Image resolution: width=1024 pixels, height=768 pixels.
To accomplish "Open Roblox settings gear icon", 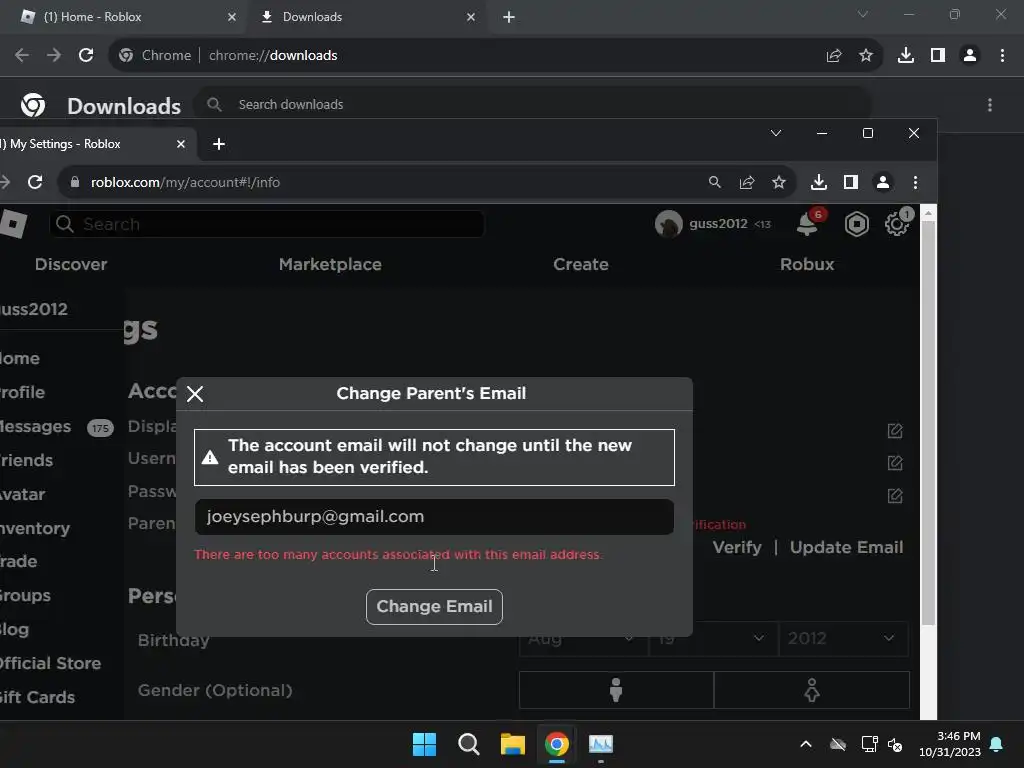I will [x=897, y=224].
